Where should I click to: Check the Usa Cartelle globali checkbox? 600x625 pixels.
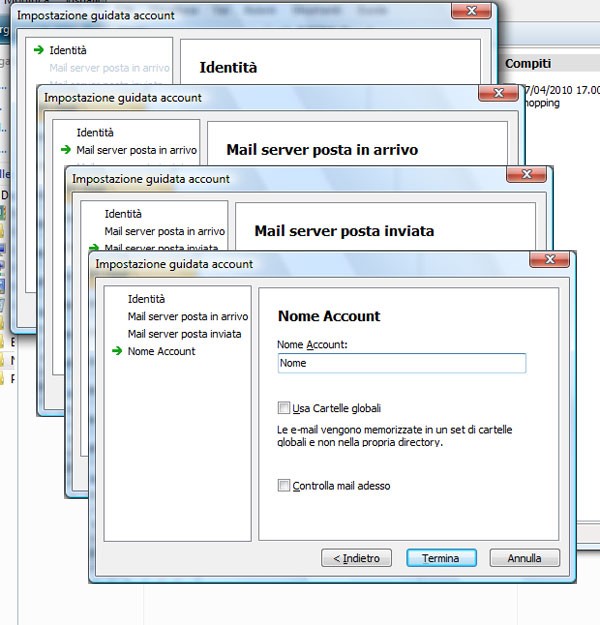pyautogui.click(x=284, y=408)
